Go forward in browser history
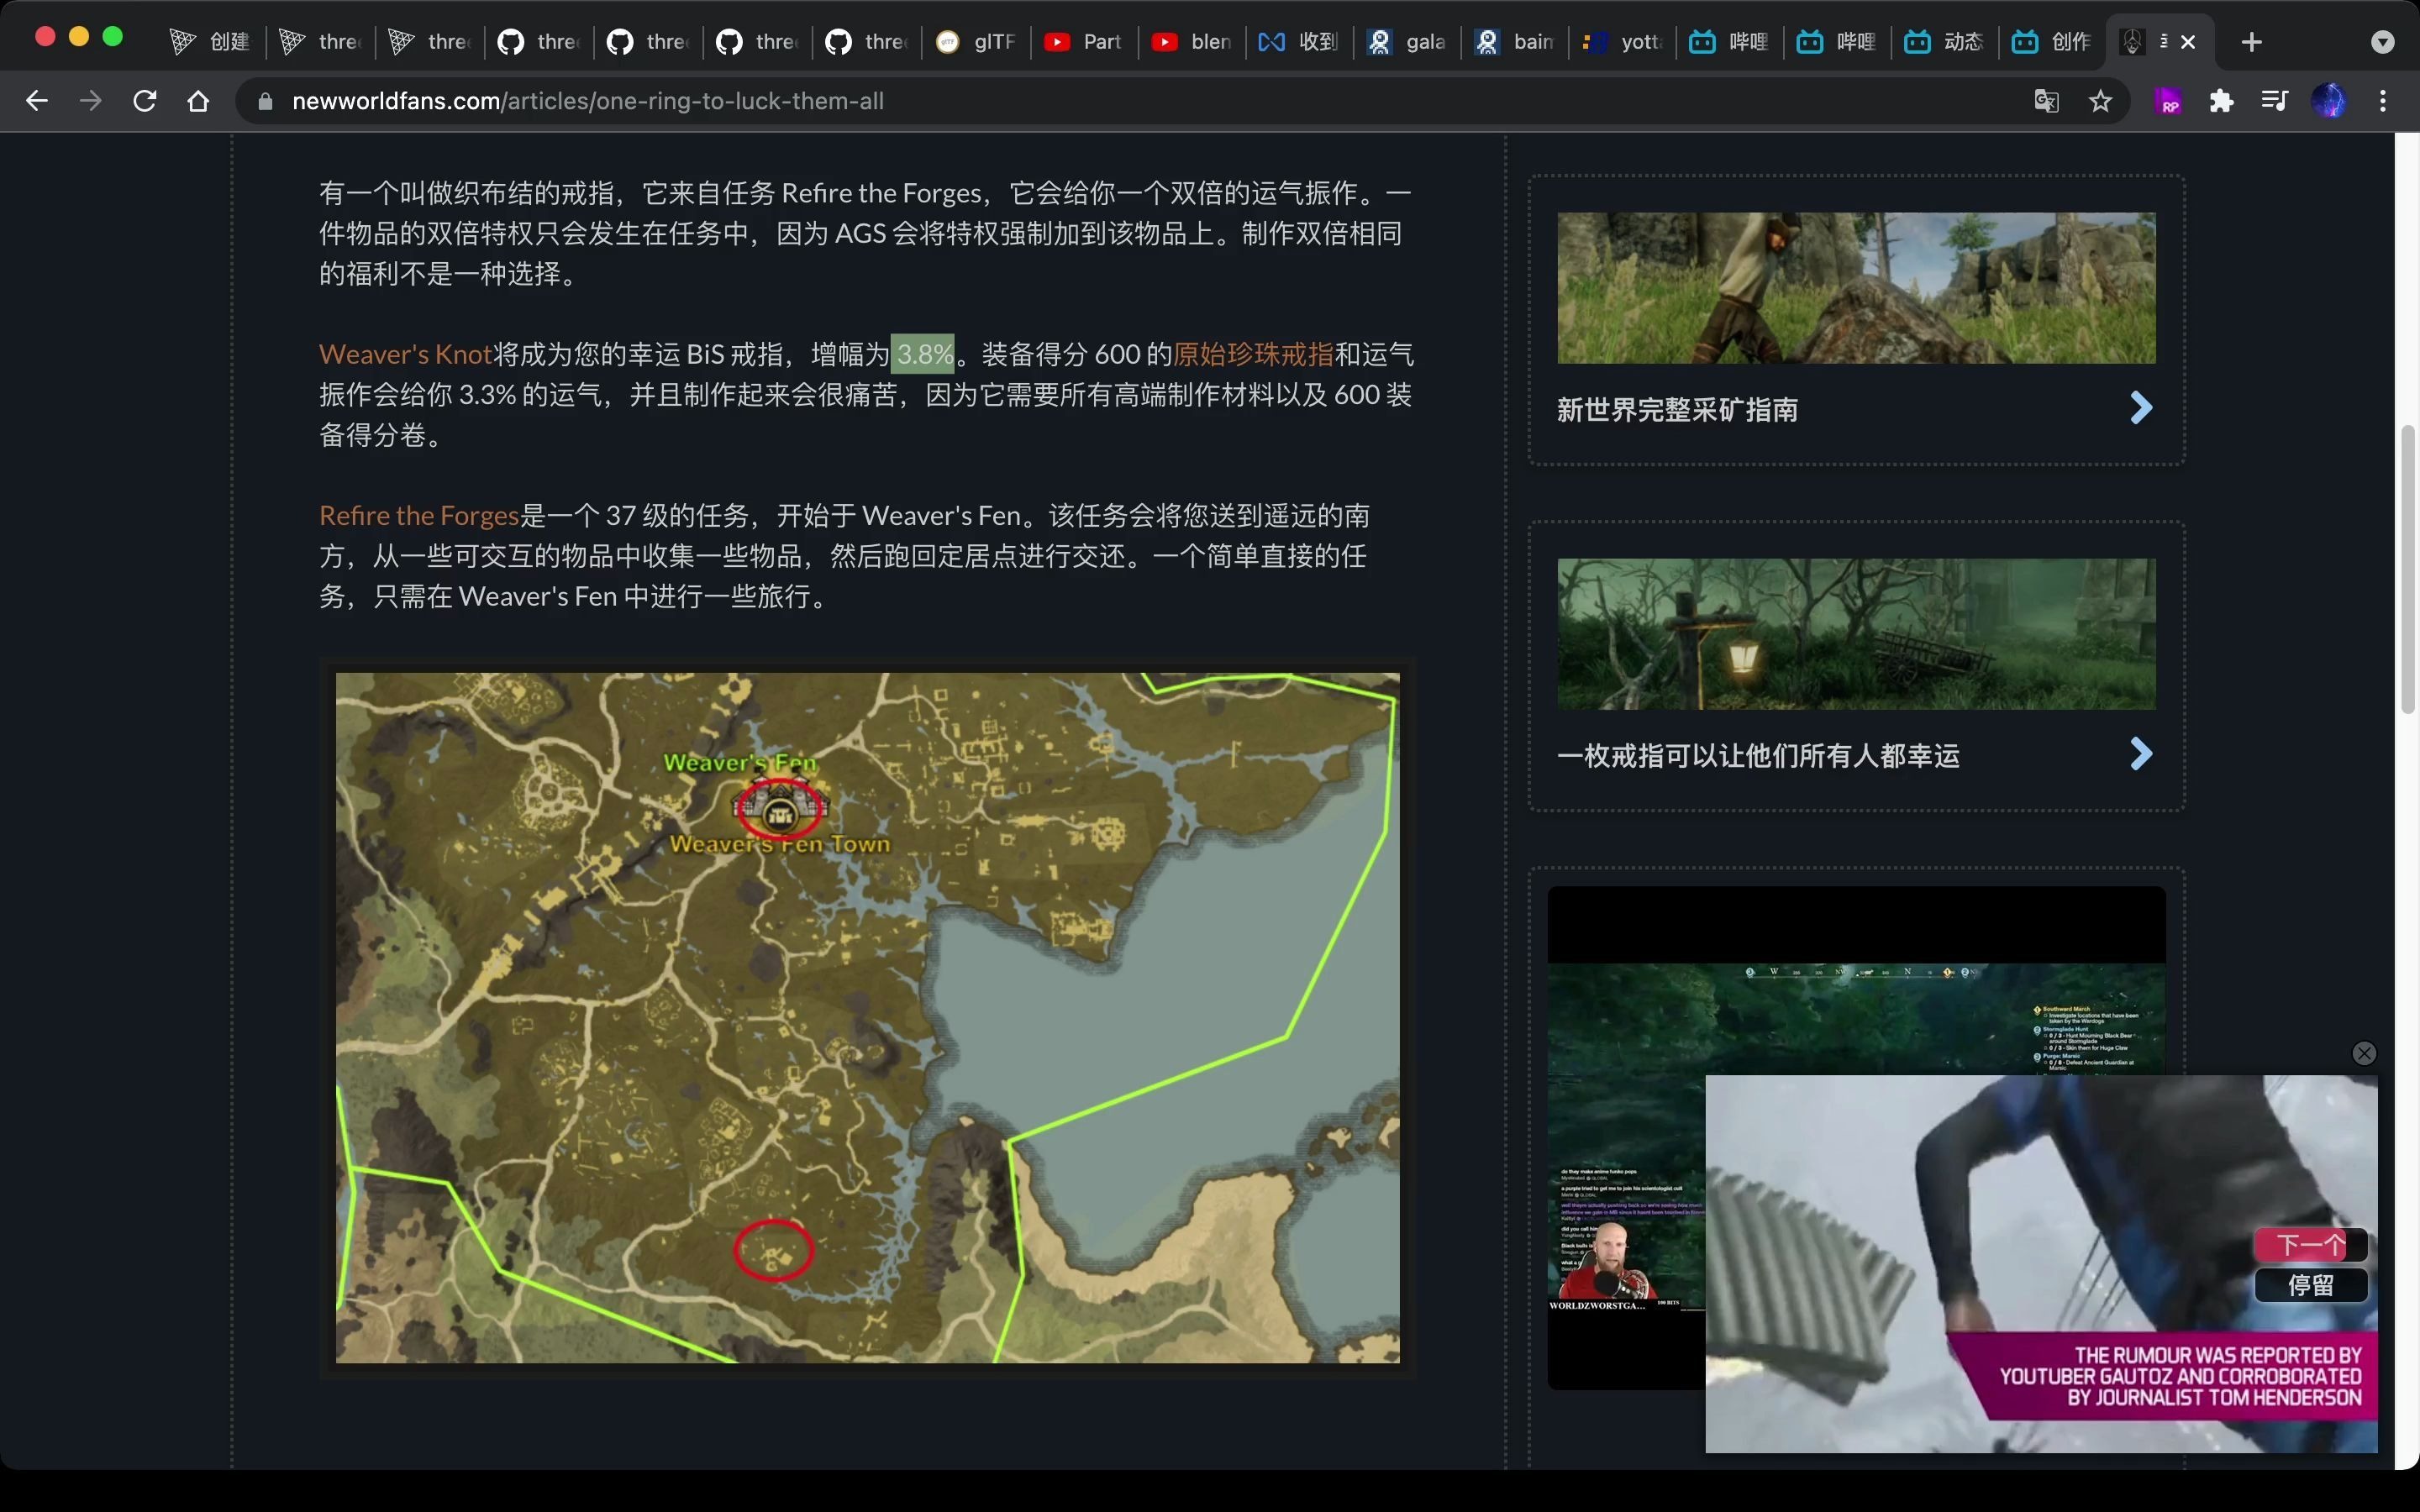2420x1512 pixels. tap(91, 101)
